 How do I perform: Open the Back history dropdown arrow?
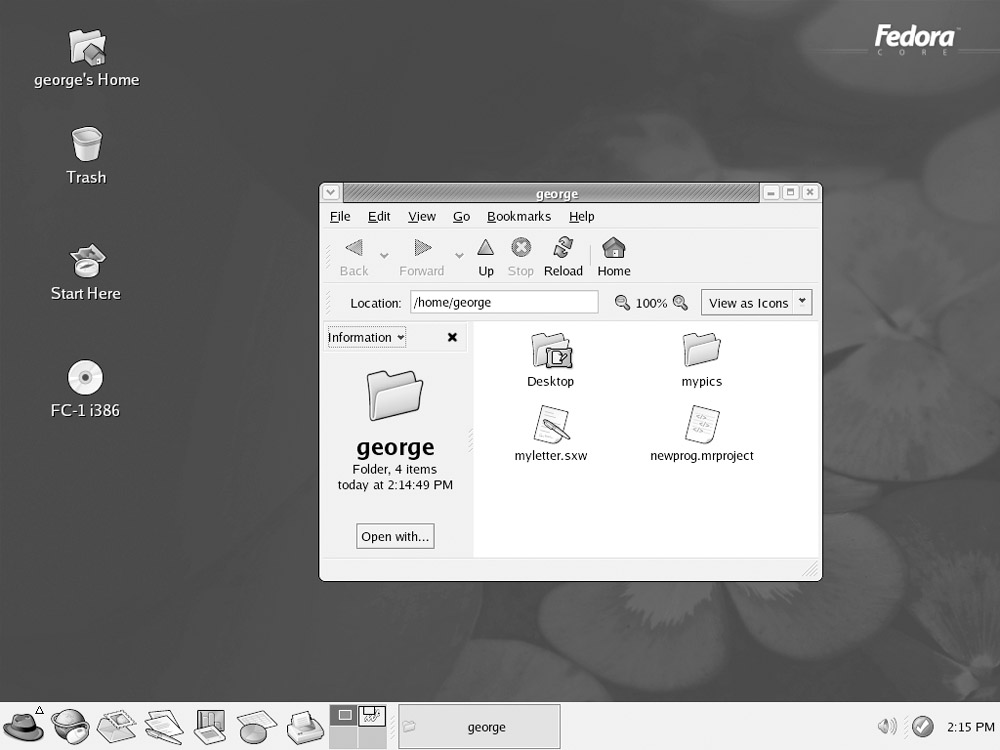(x=384, y=256)
